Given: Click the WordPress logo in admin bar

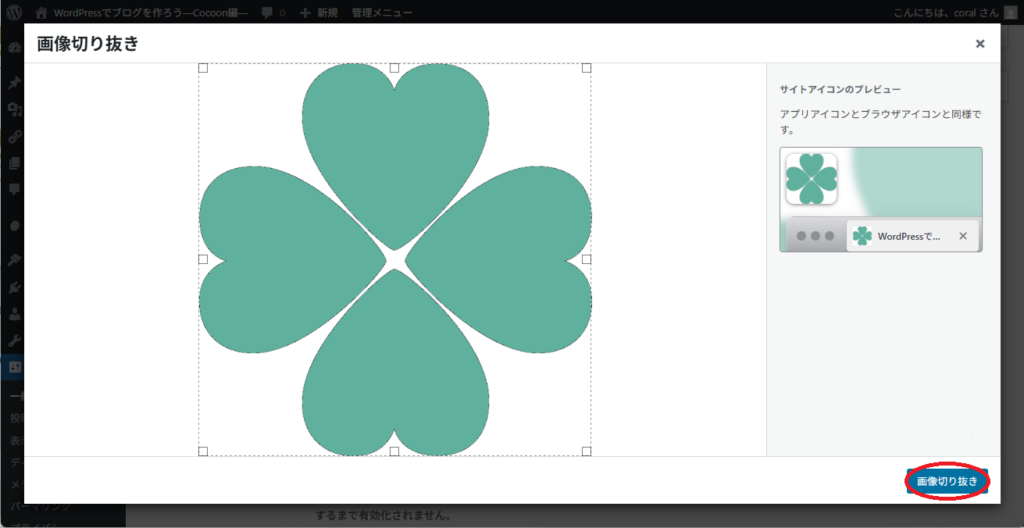Looking at the screenshot, I should pos(14,15).
